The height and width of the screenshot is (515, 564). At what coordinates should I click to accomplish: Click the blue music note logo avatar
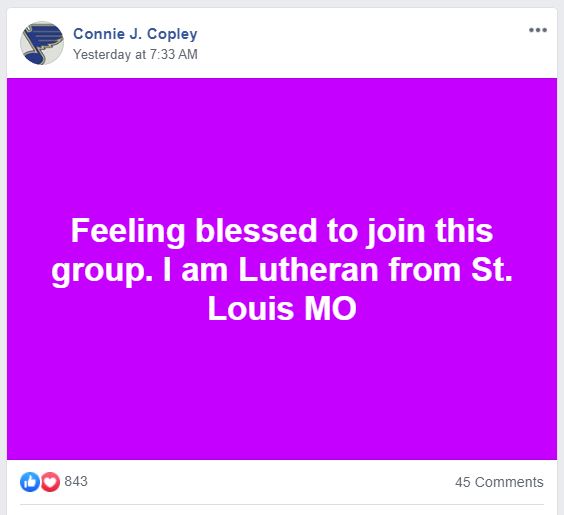42,43
